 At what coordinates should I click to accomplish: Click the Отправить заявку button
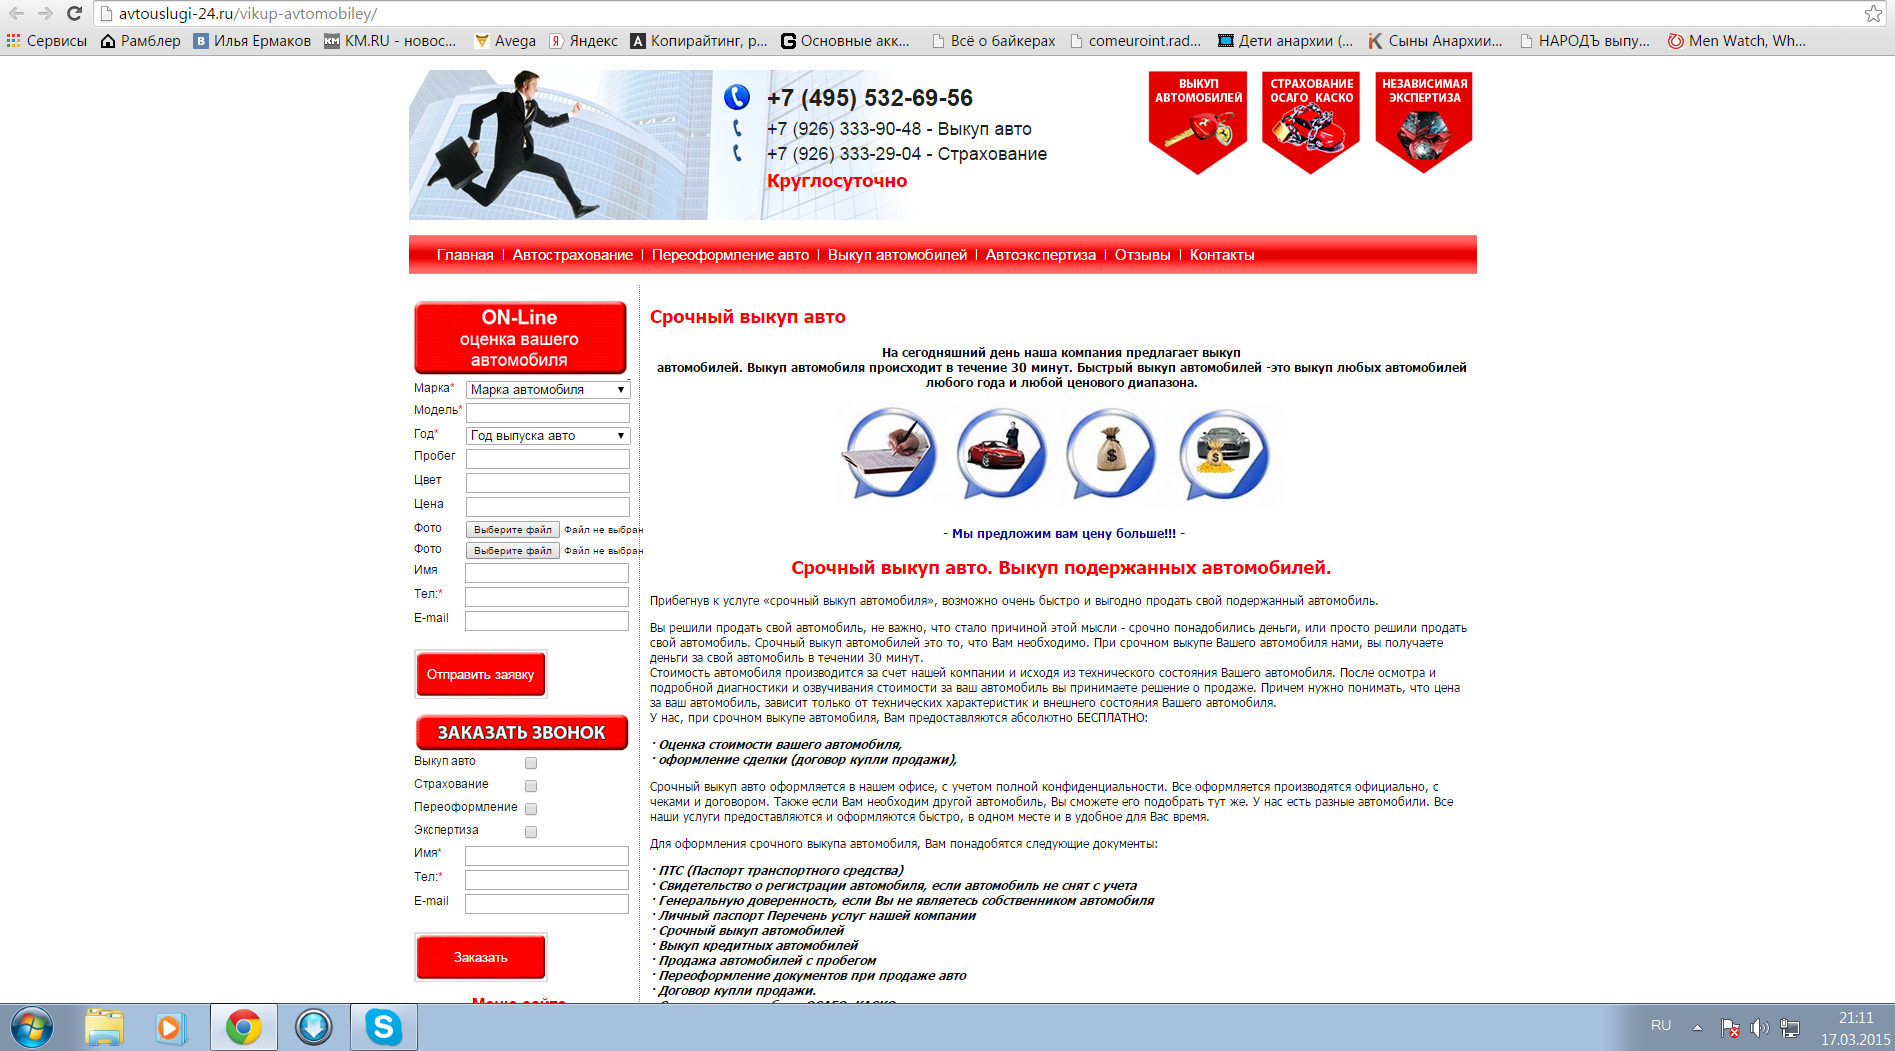click(x=481, y=674)
